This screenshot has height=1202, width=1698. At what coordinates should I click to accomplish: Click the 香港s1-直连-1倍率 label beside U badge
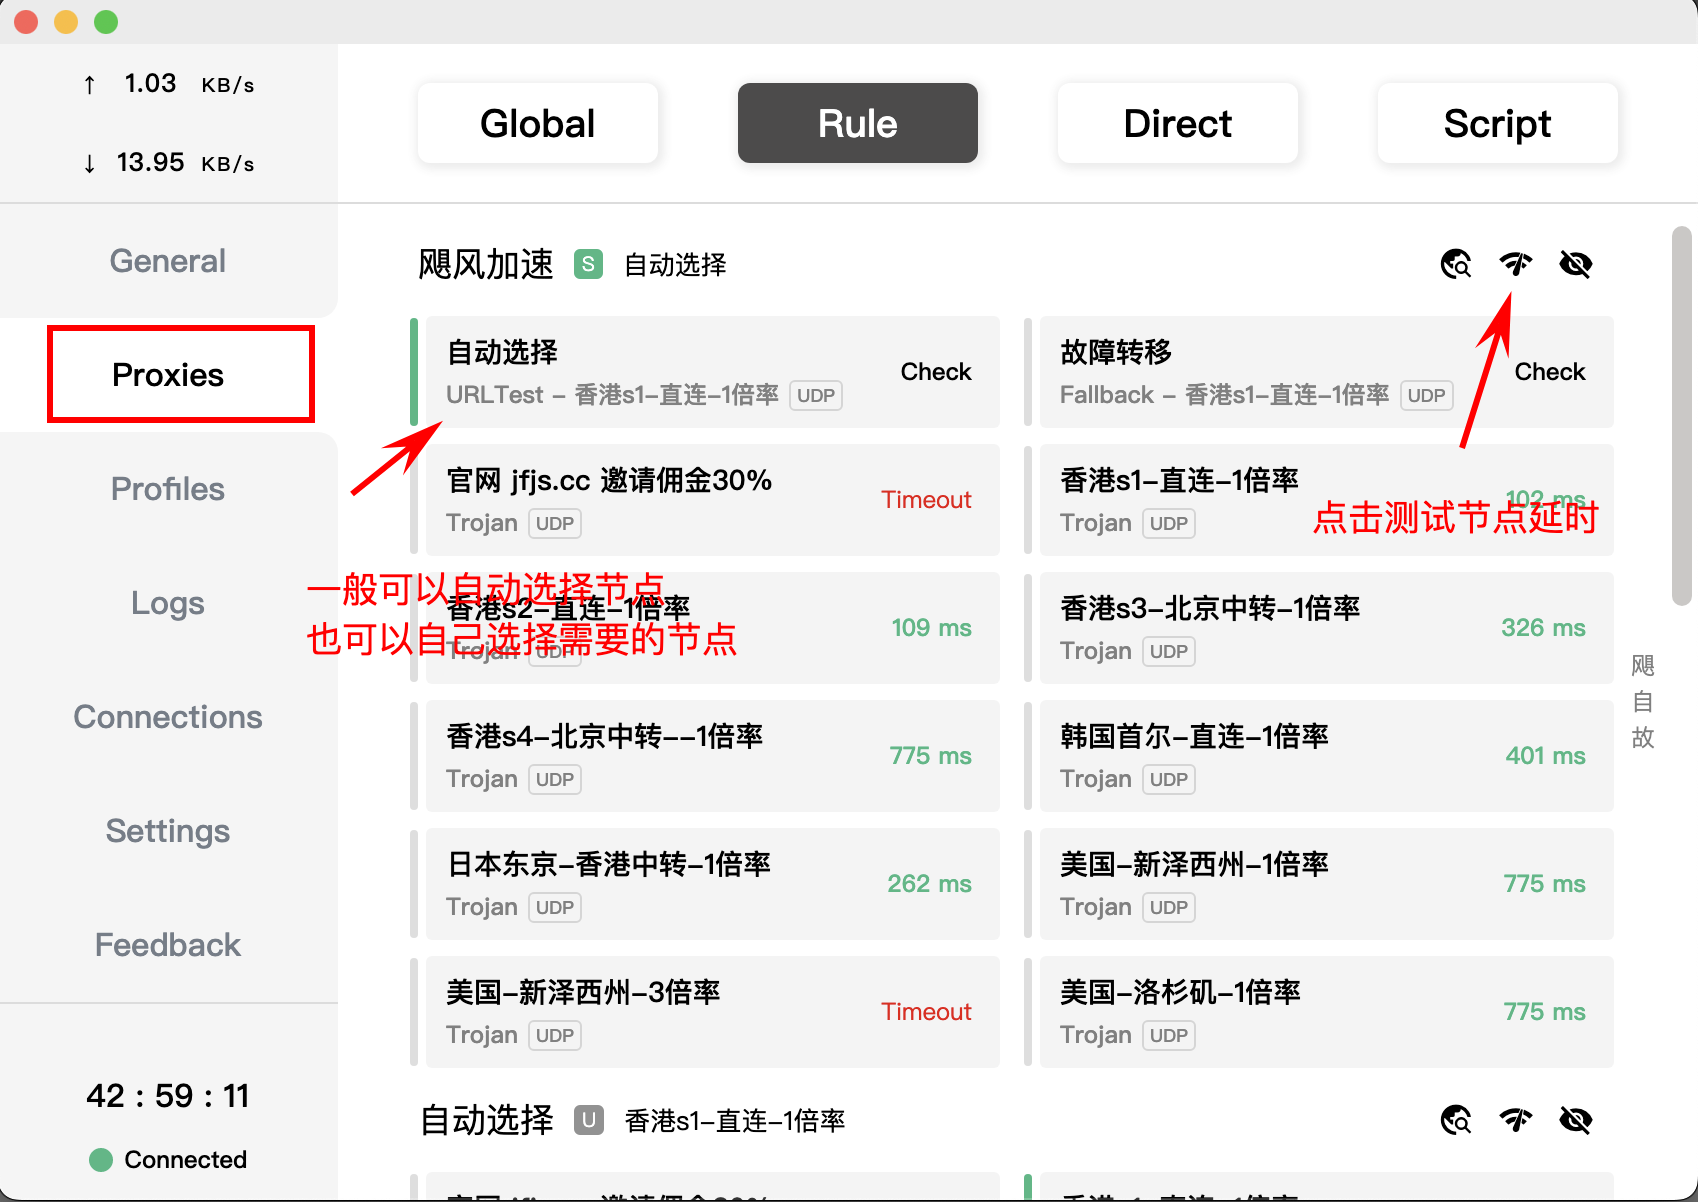[x=735, y=1121]
